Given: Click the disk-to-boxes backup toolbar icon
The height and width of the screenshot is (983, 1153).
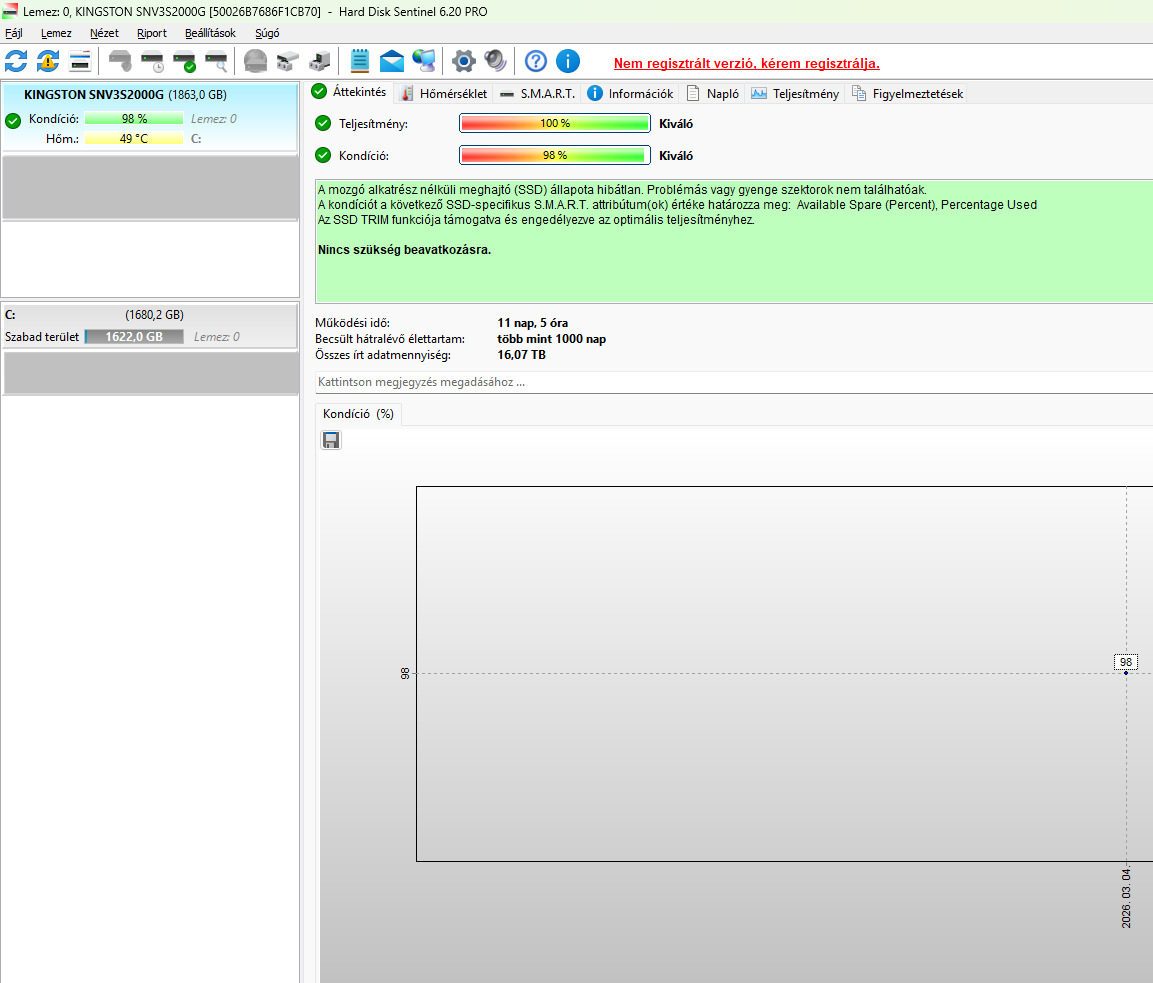Looking at the screenshot, I should [x=288, y=61].
